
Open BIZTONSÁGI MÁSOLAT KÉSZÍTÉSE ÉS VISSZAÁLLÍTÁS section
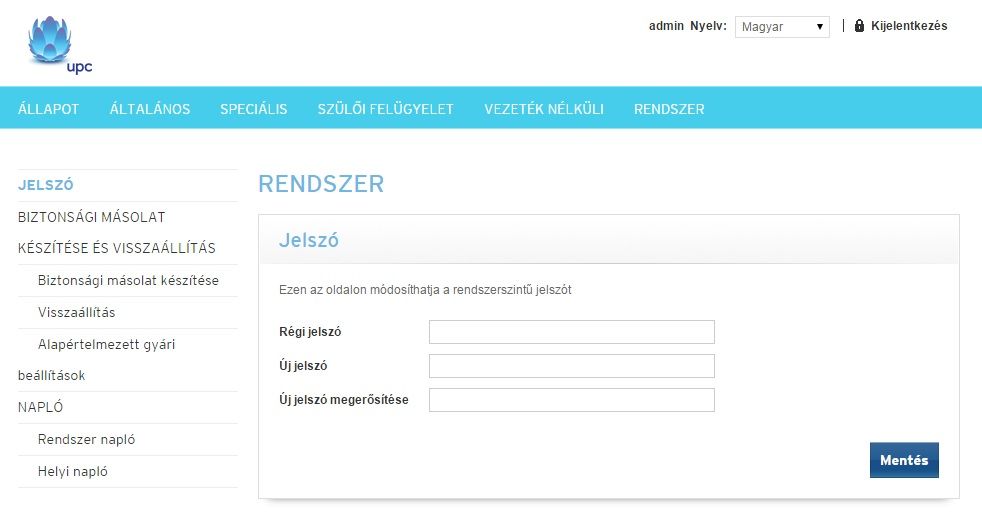pyautogui.click(x=116, y=233)
